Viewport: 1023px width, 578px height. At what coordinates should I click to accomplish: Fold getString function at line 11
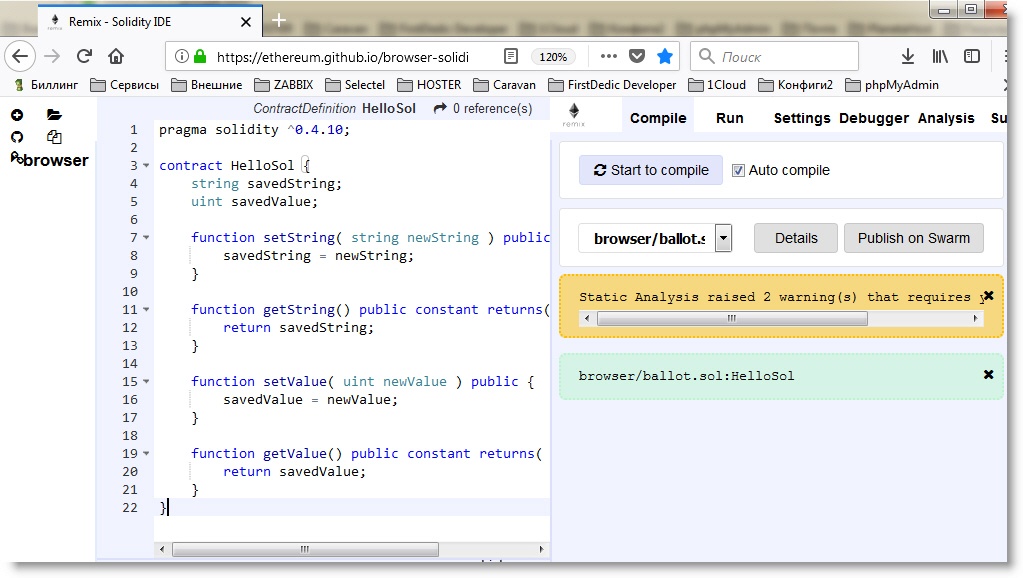[146, 309]
